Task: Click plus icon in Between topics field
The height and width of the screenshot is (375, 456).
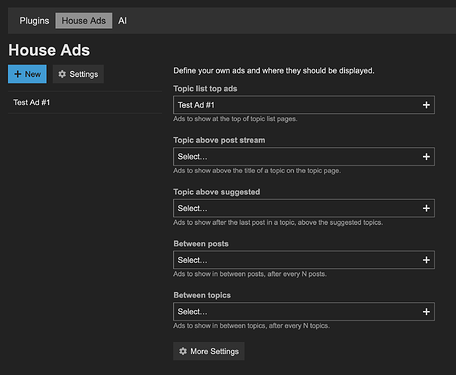Action: 426,312
